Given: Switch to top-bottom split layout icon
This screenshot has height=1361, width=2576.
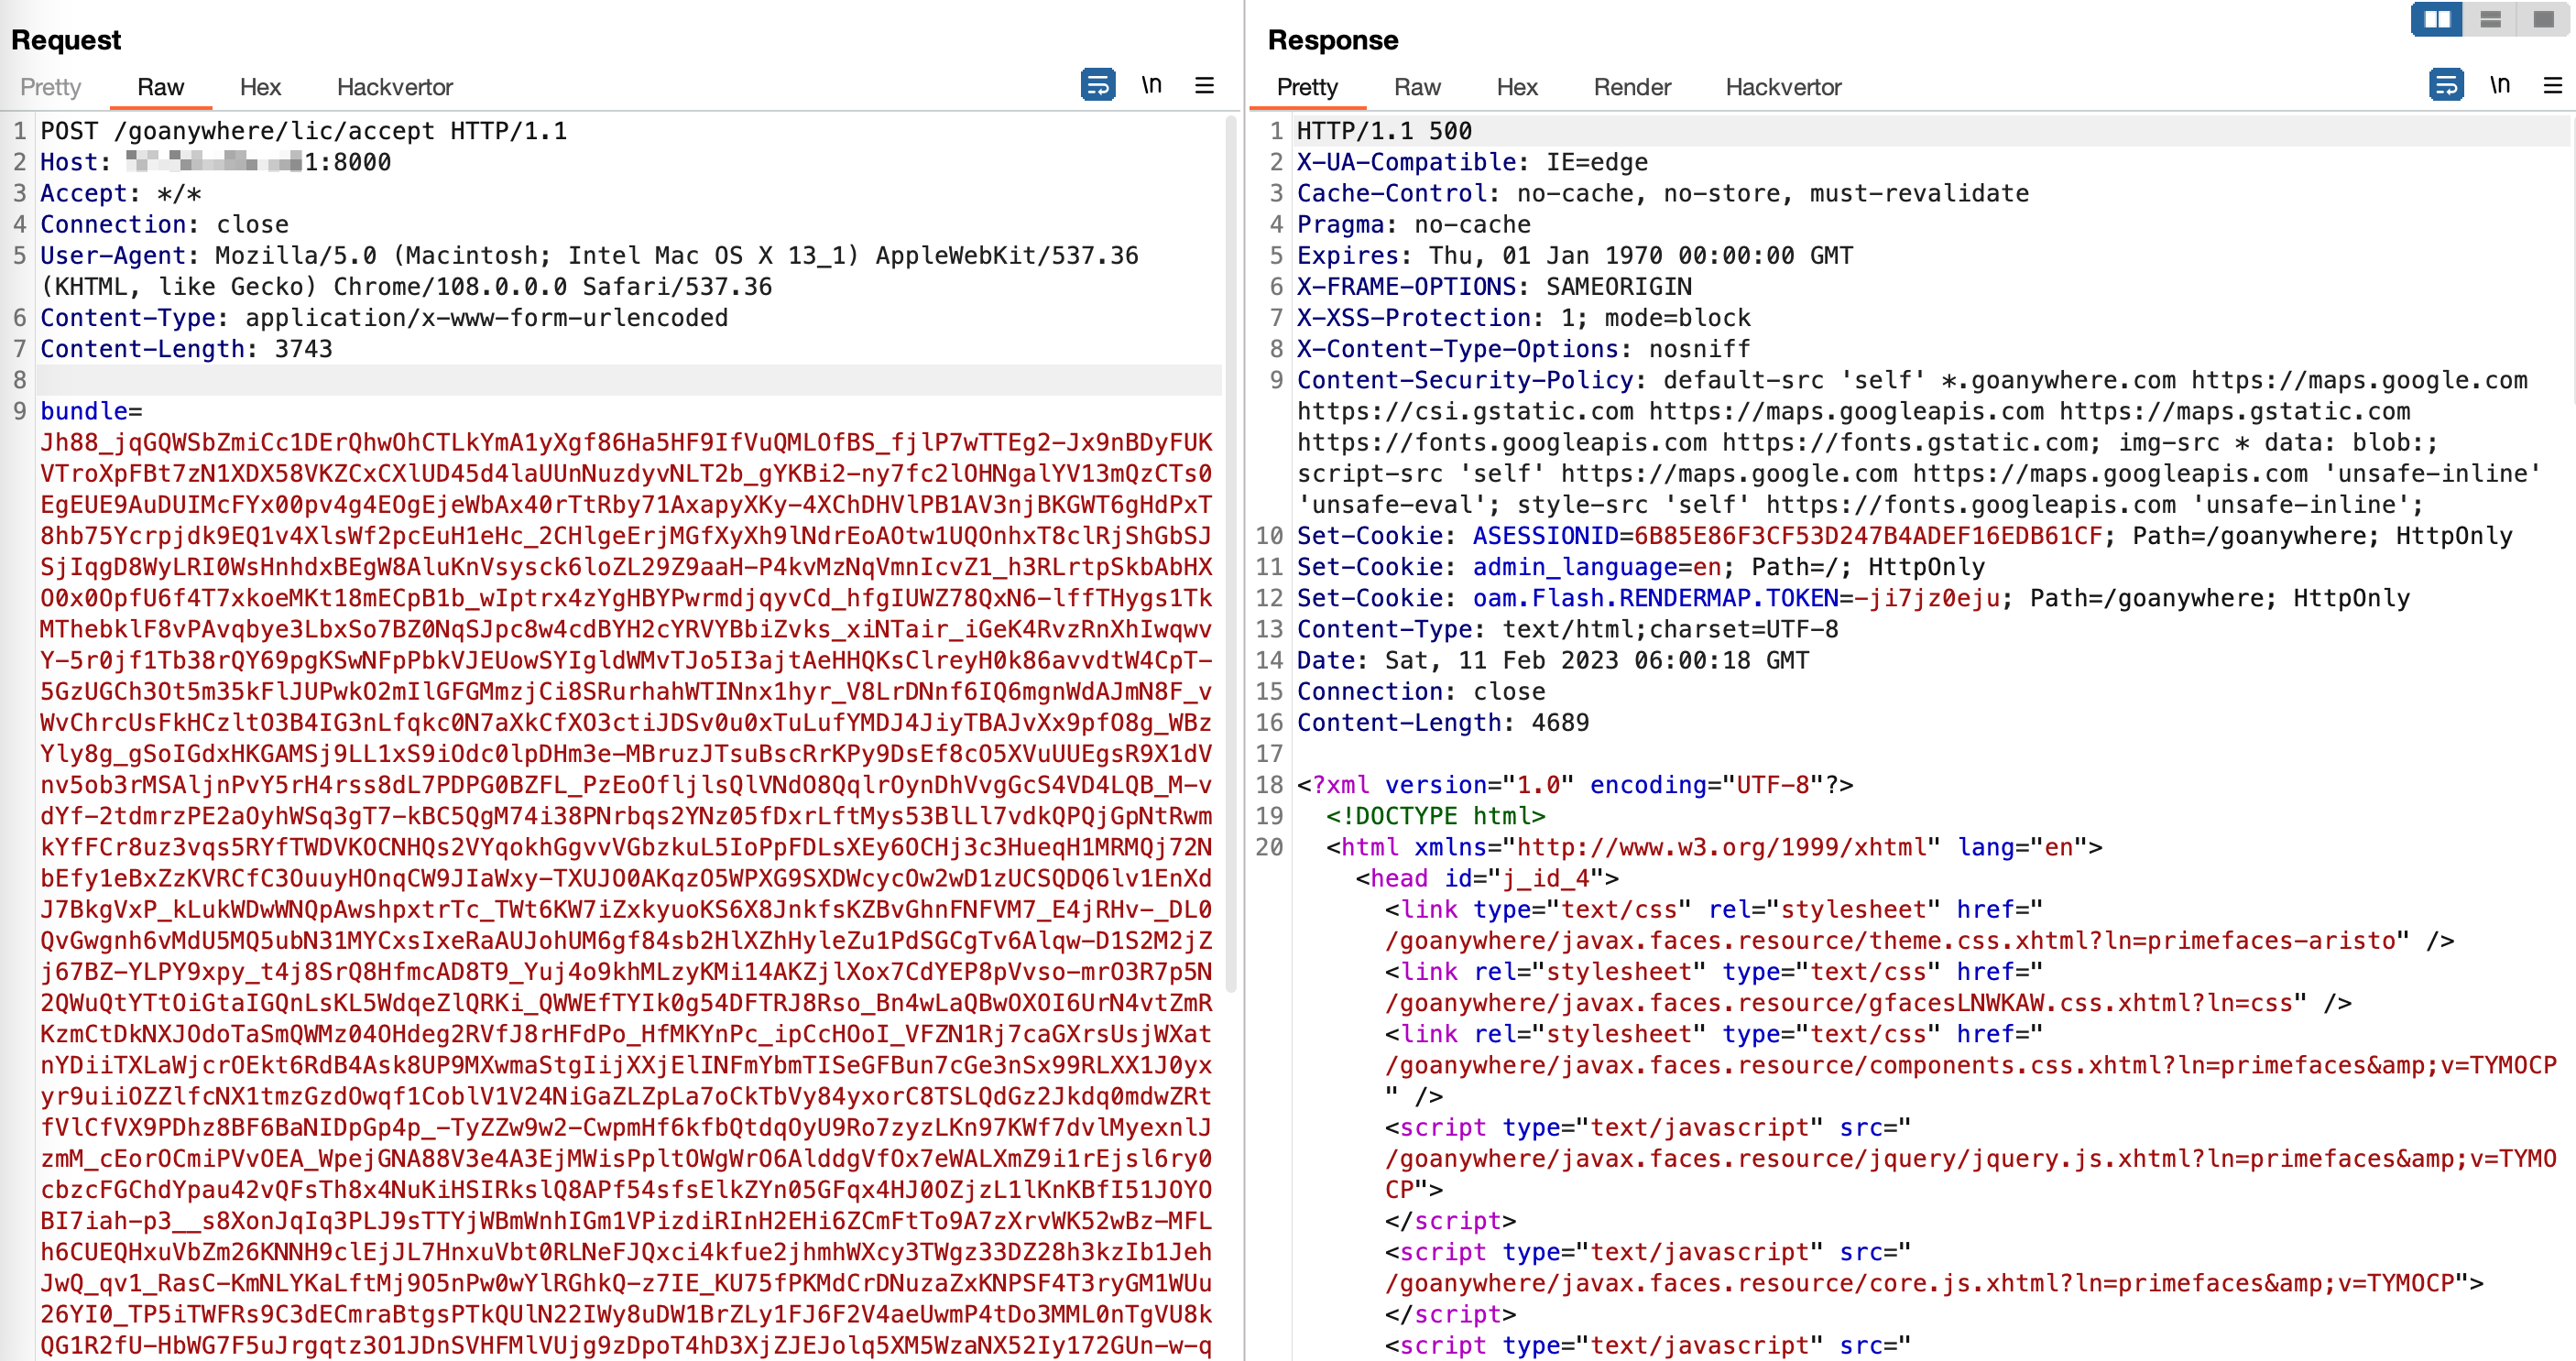Looking at the screenshot, I should [2490, 19].
